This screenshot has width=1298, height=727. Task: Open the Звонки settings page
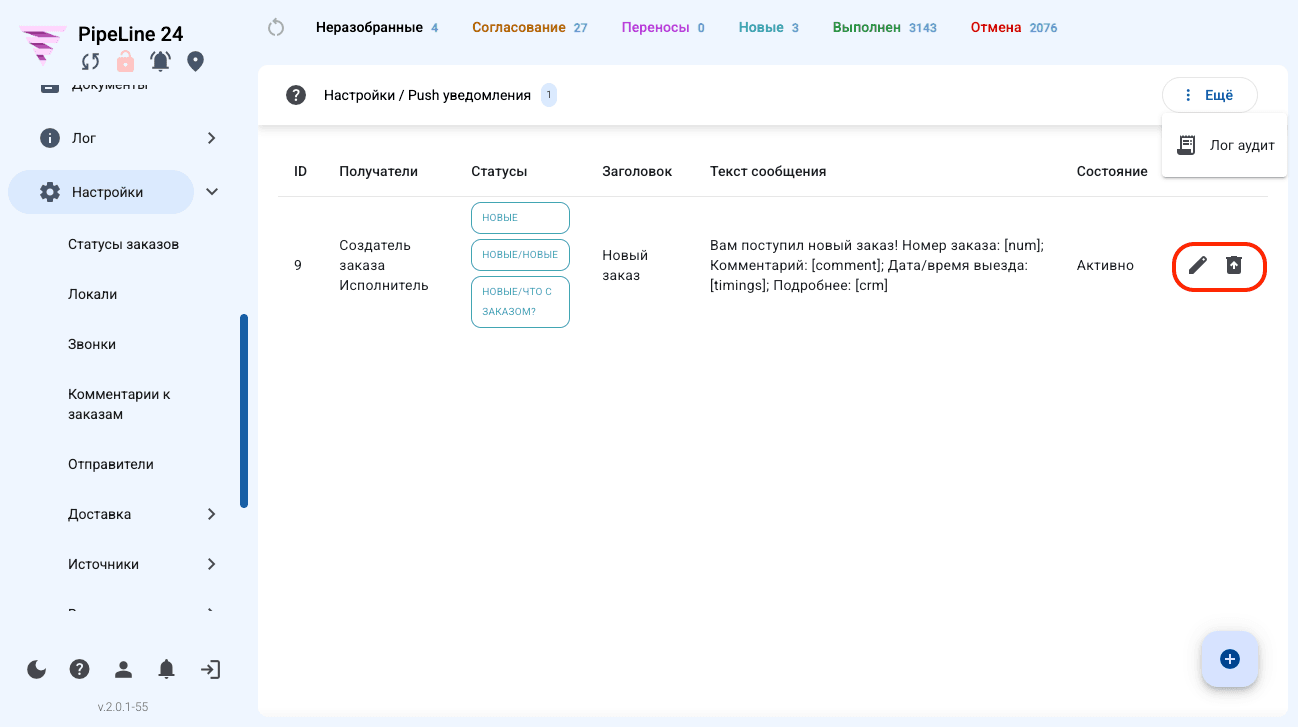tap(92, 344)
